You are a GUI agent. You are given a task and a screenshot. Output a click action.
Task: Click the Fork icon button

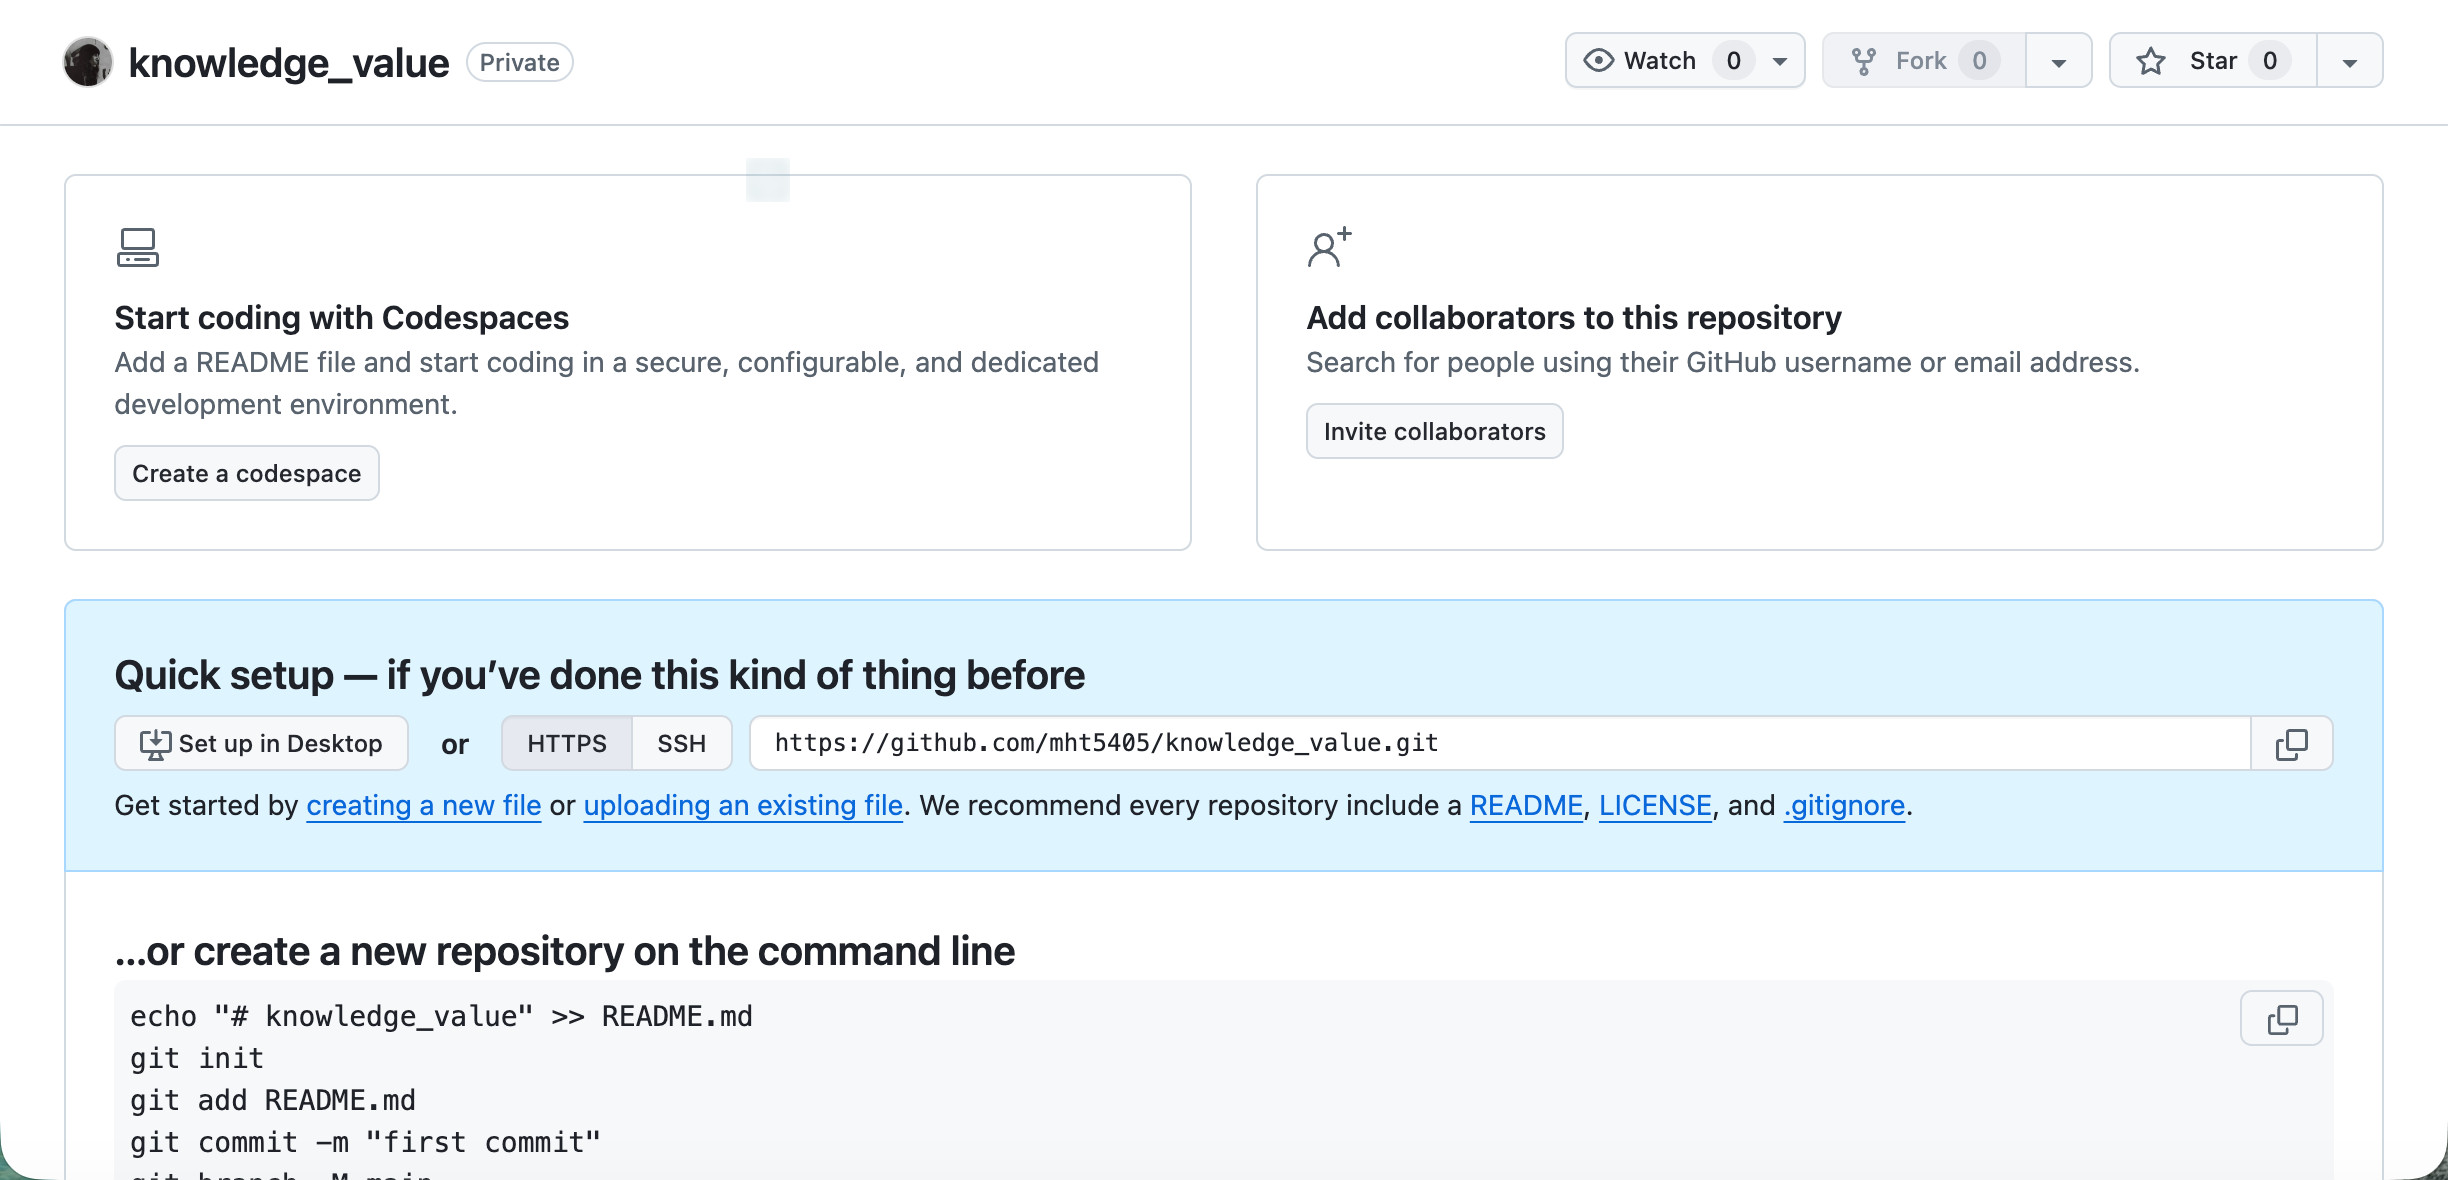click(1864, 62)
